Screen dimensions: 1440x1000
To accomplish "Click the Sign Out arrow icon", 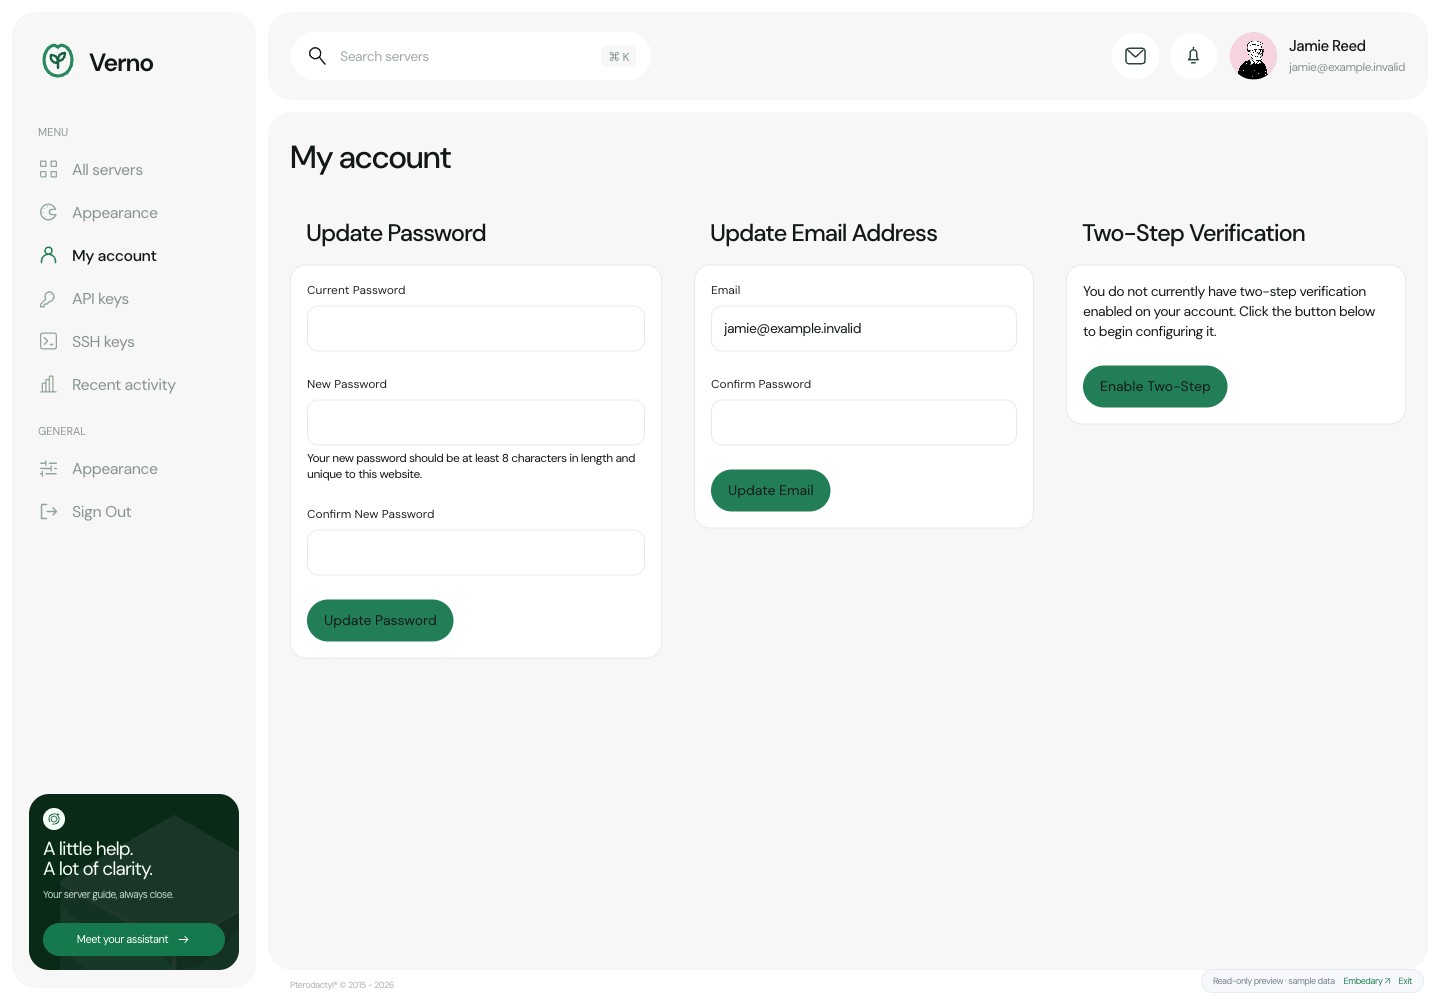I will tap(48, 511).
